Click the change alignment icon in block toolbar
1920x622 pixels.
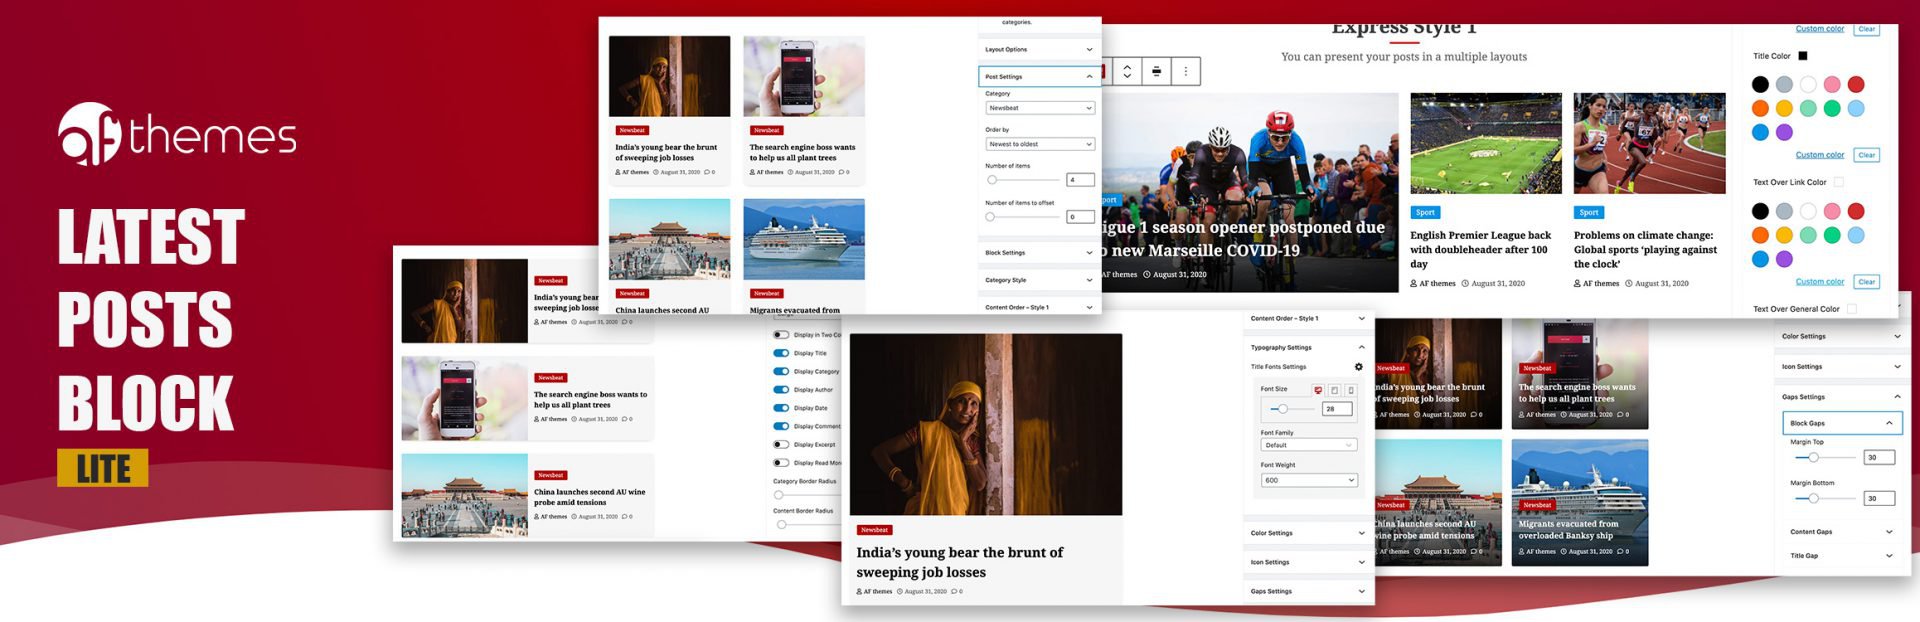click(1156, 71)
